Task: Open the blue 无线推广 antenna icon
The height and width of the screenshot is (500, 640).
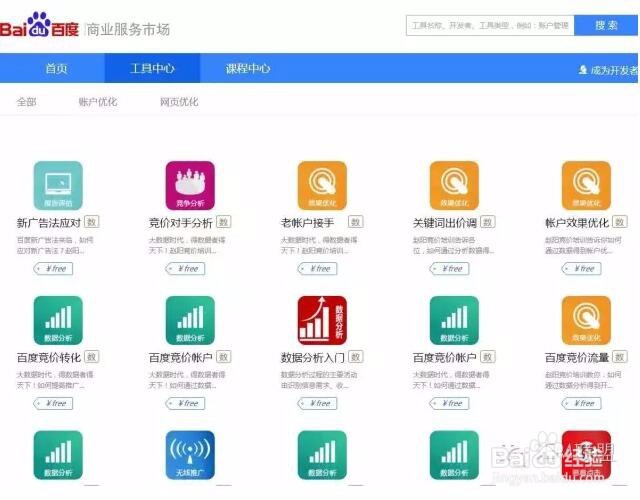Action: (x=190, y=455)
